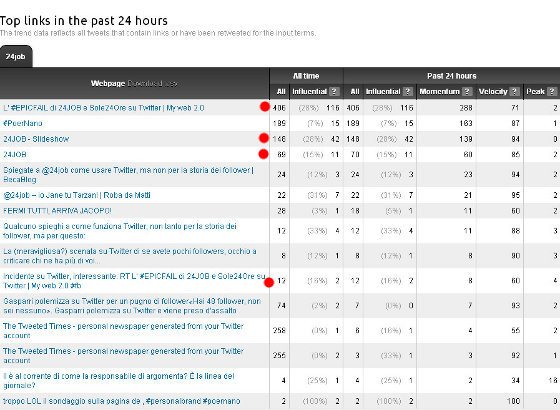Open @24job – io Jane tu Tarzan link
Image resolution: width=560 pixels, height=410 pixels.
click(77, 195)
